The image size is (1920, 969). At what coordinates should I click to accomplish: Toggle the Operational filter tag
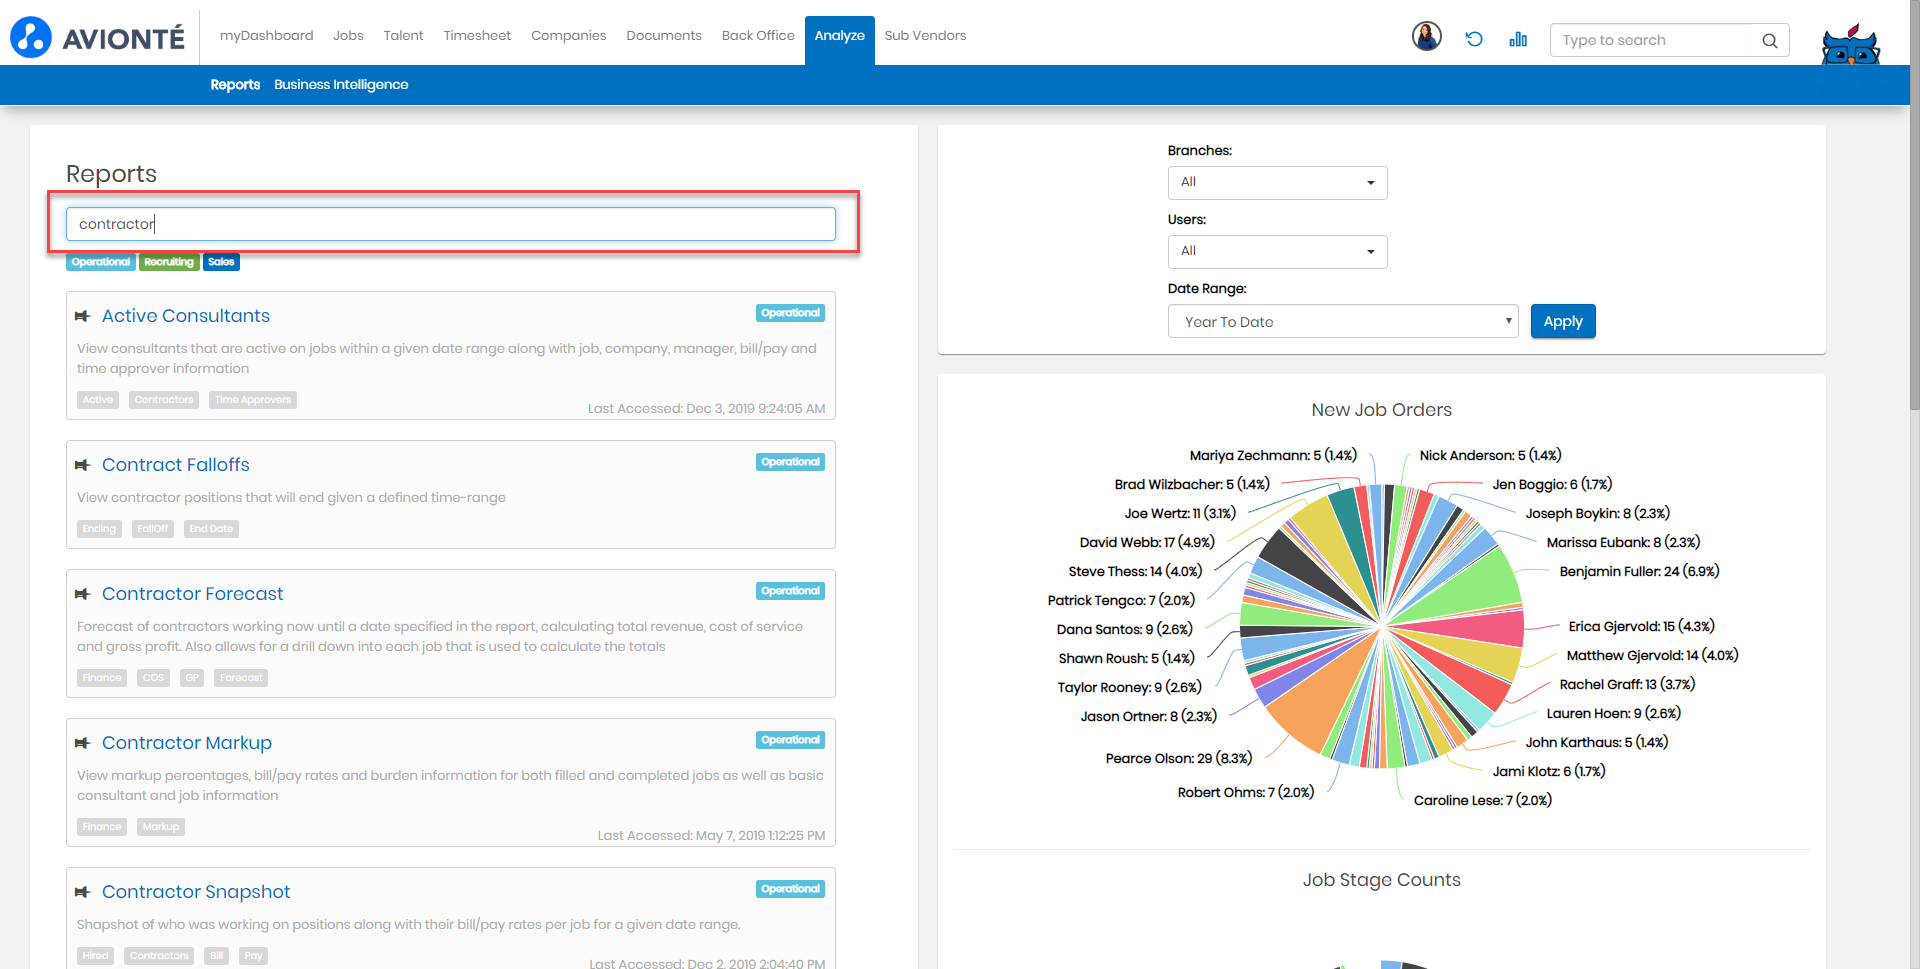pyautogui.click(x=101, y=262)
